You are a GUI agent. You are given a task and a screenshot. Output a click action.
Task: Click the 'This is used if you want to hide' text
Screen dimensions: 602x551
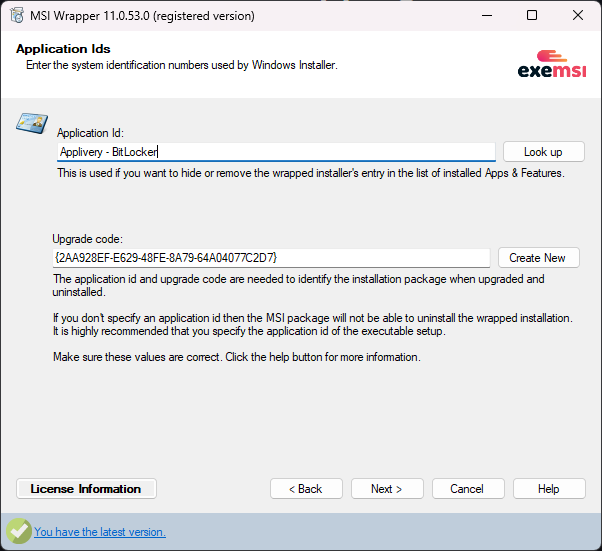pyautogui.click(x=311, y=173)
